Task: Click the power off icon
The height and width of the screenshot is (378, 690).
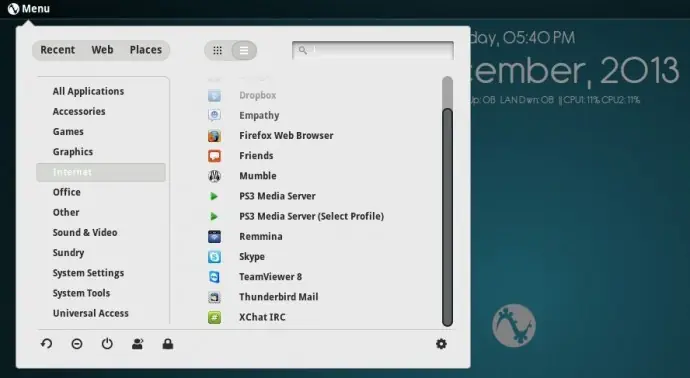Action: (107, 344)
